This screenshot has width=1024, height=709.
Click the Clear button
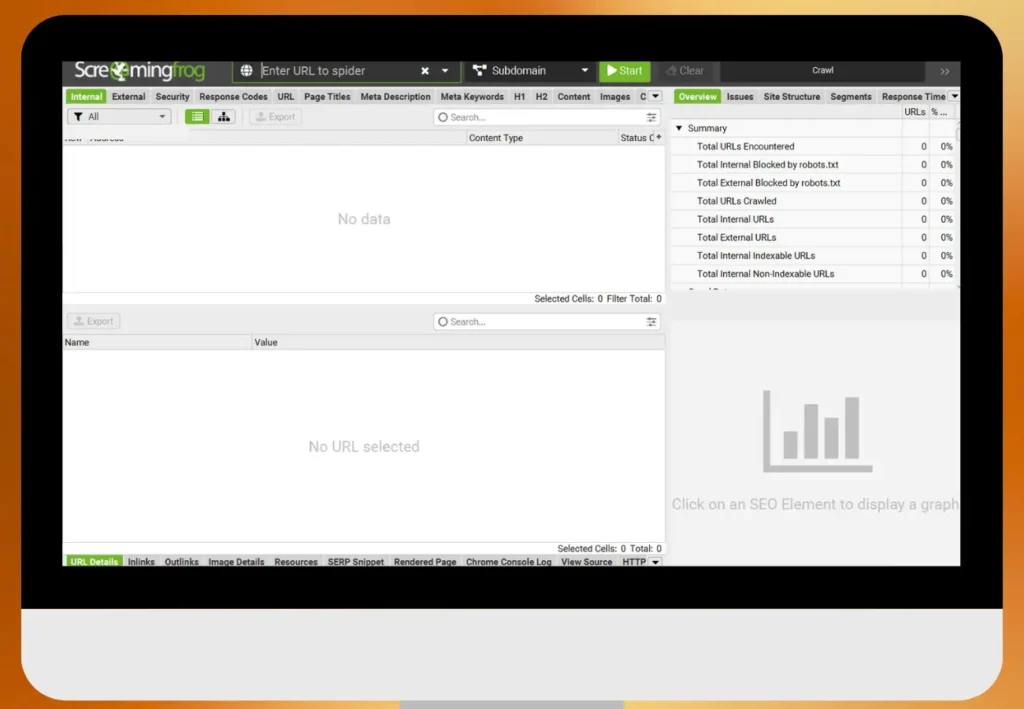(x=685, y=71)
